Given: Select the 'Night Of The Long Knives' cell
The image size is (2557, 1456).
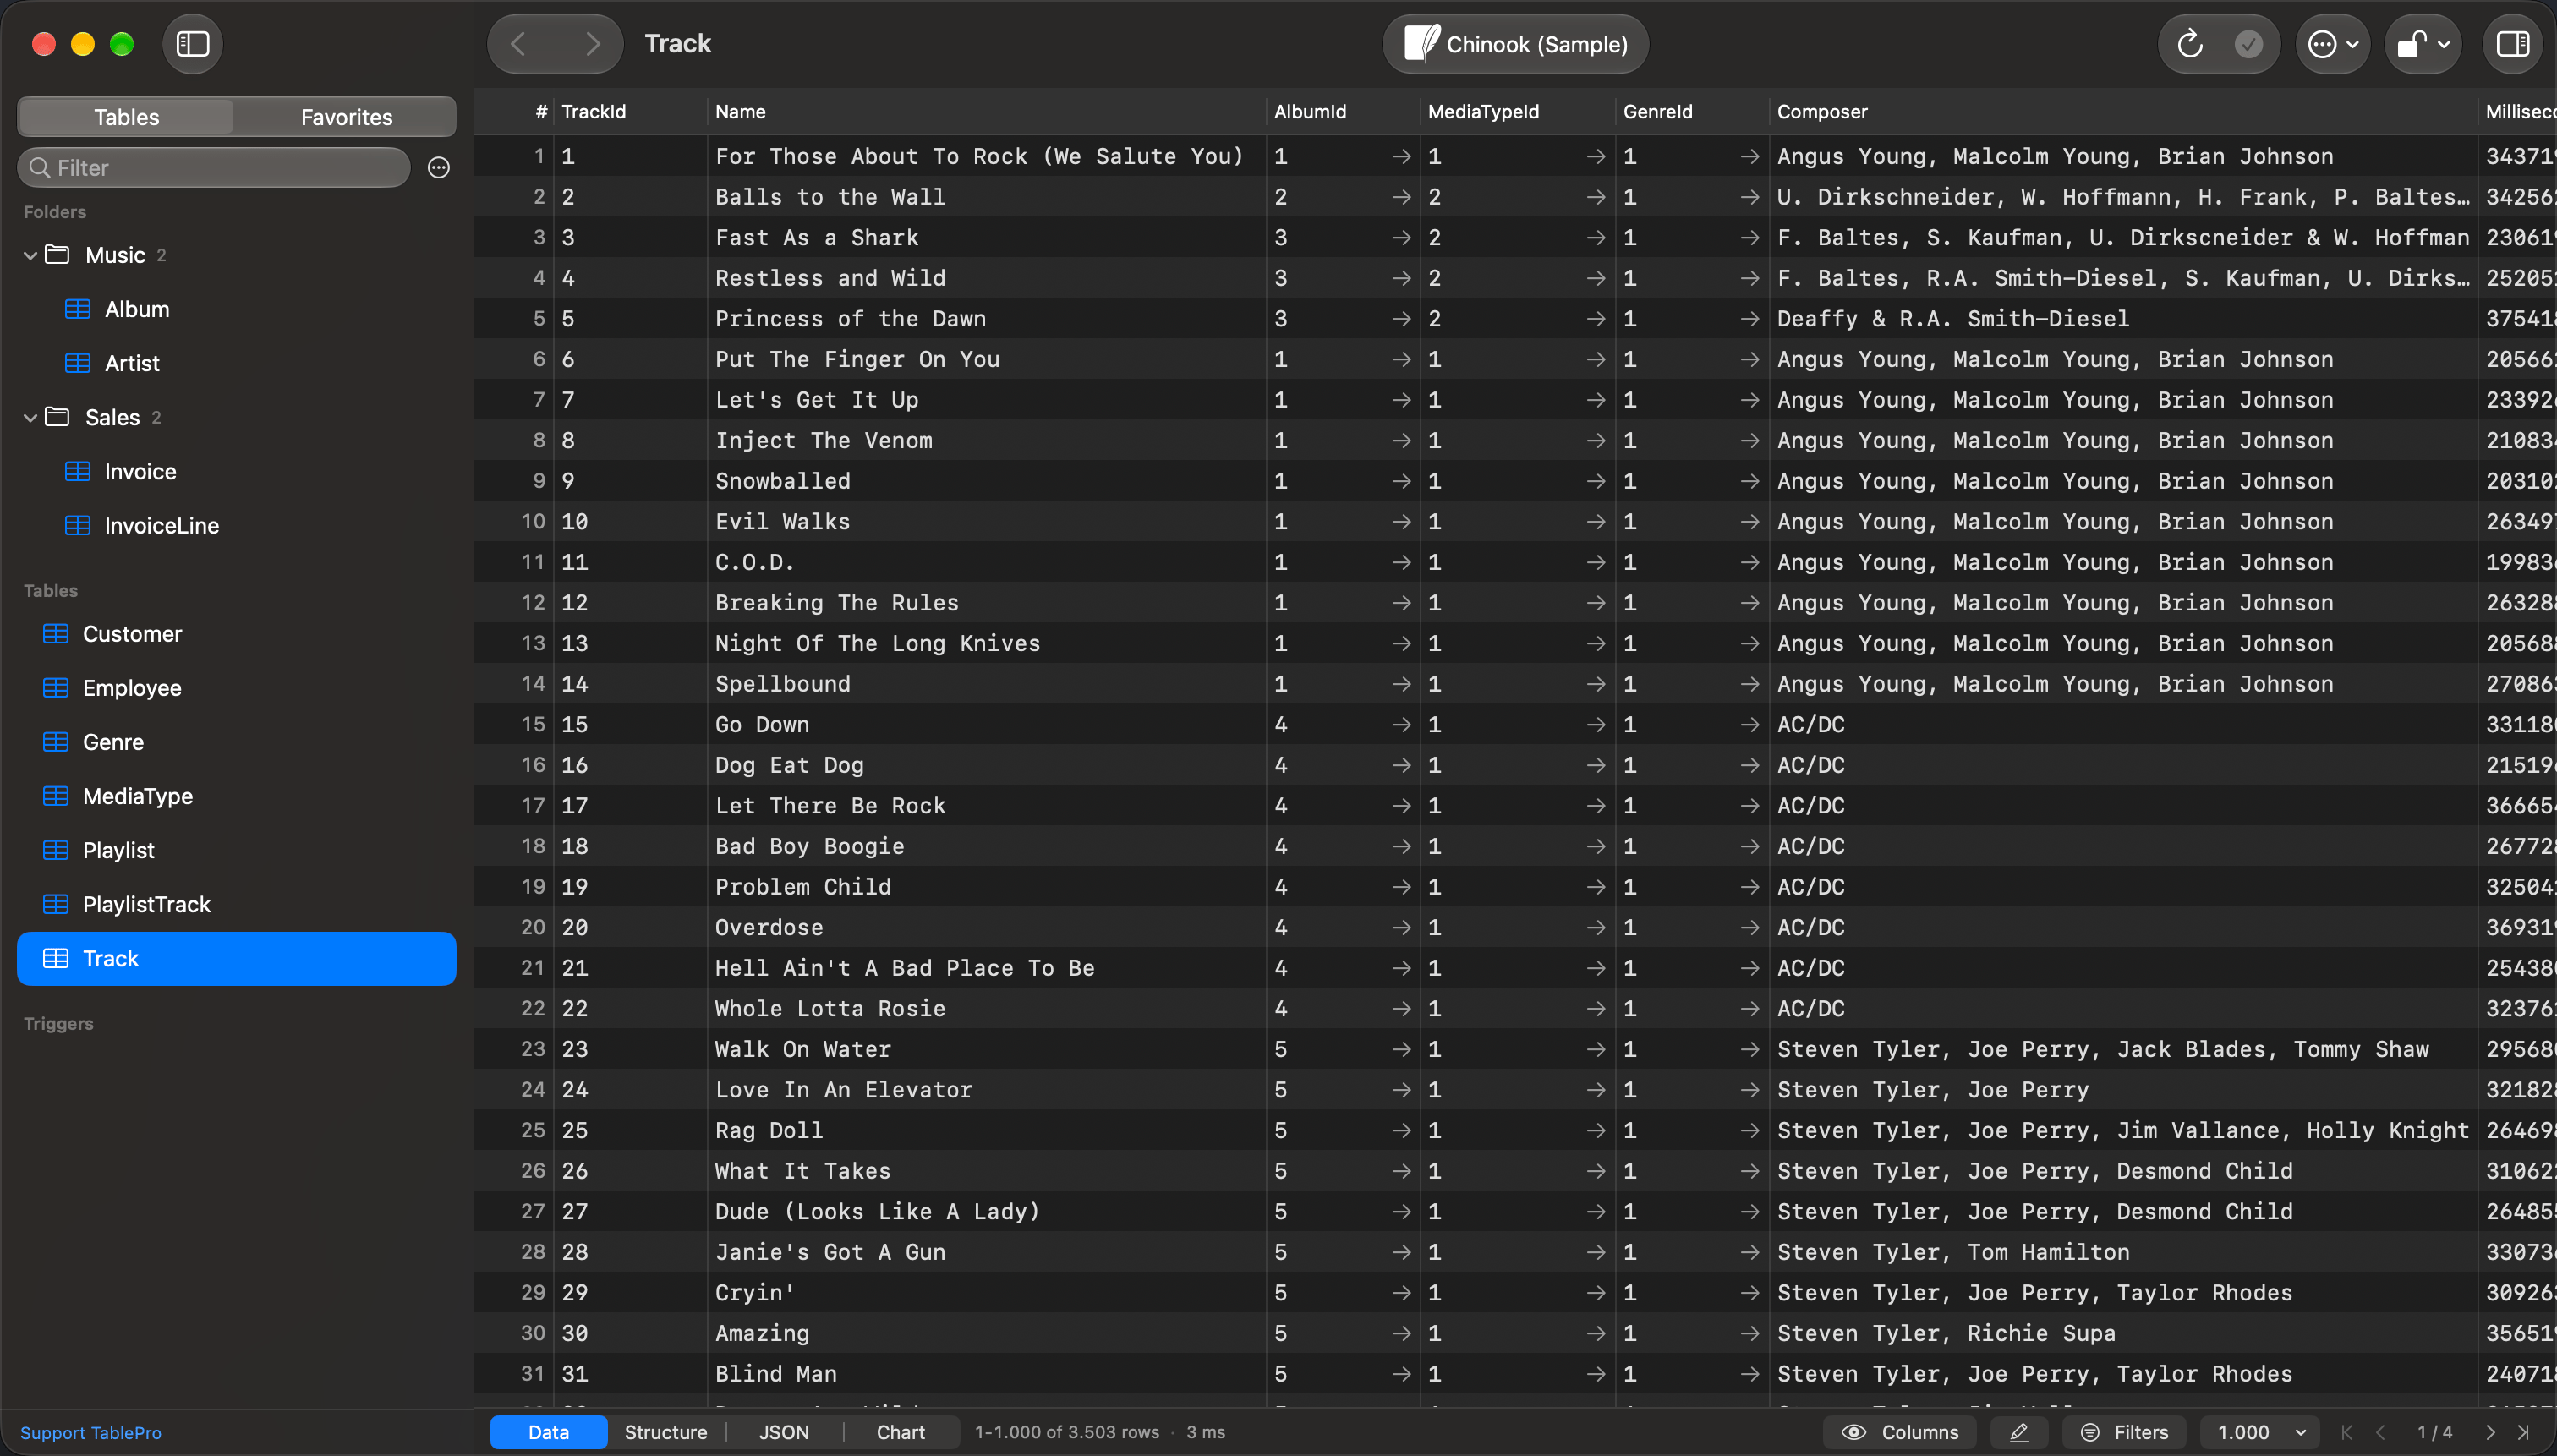Looking at the screenshot, I should pos(986,643).
